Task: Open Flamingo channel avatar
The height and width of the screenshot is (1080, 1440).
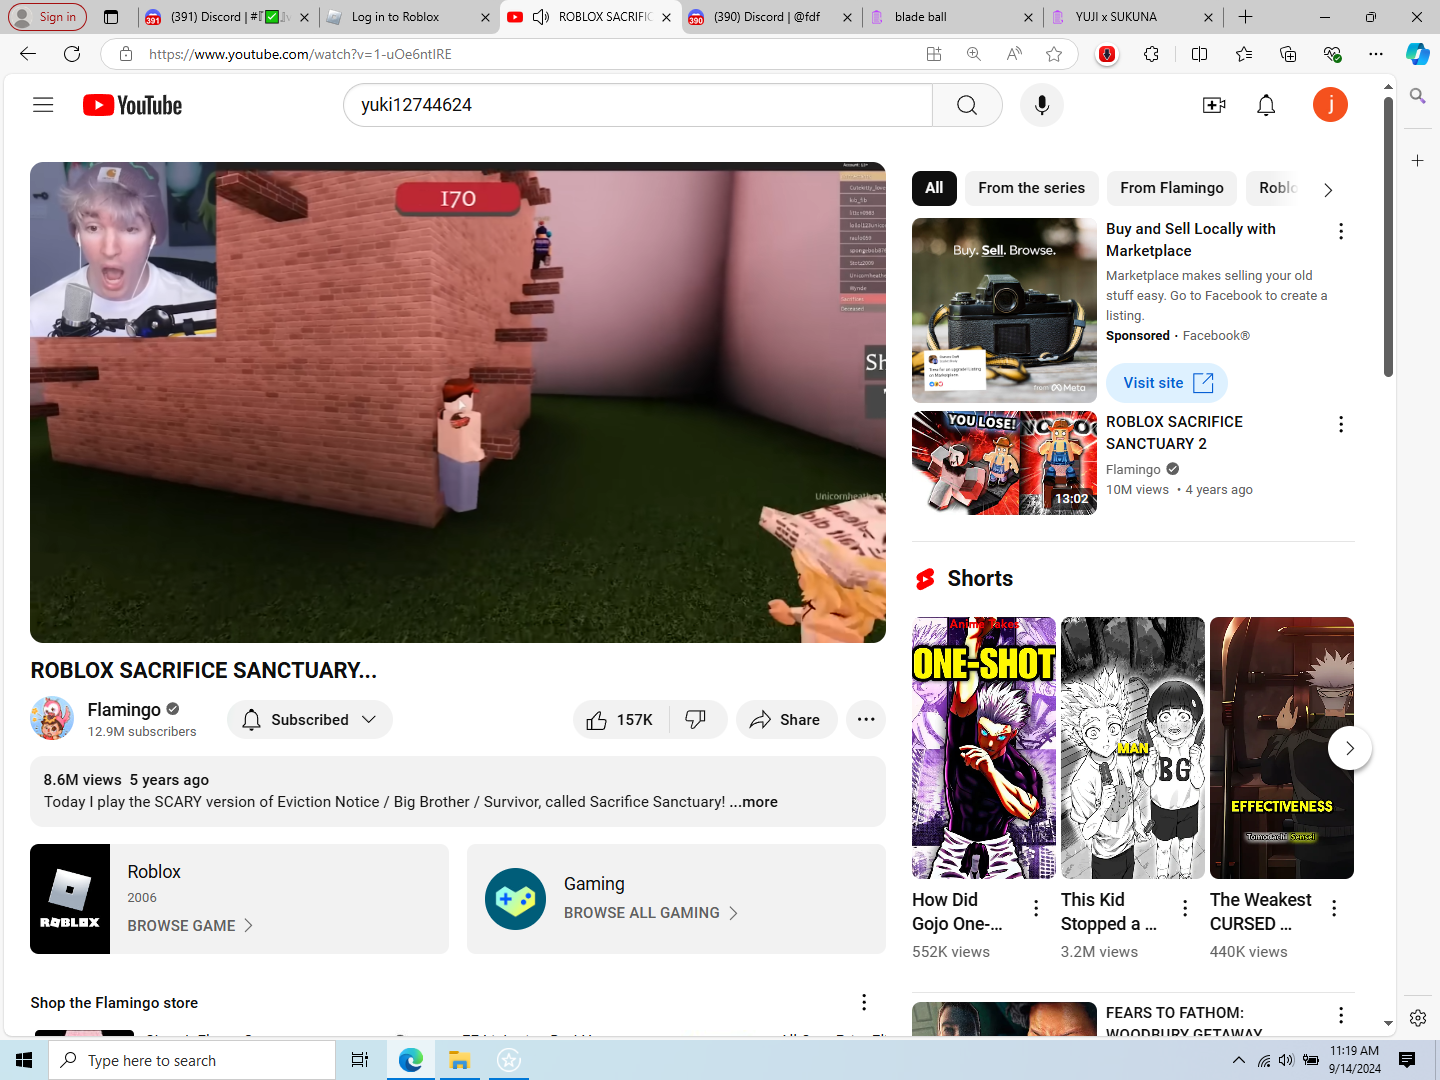Action: (52, 719)
